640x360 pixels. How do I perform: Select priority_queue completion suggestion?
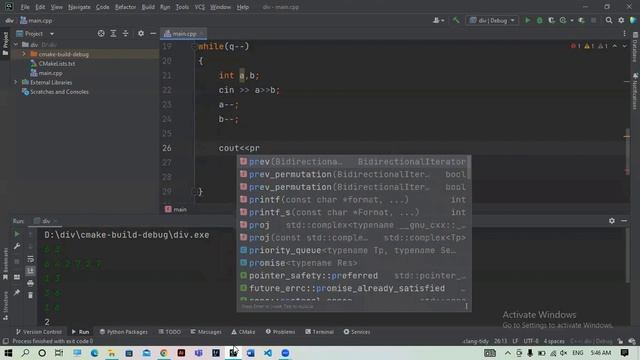coord(354,250)
